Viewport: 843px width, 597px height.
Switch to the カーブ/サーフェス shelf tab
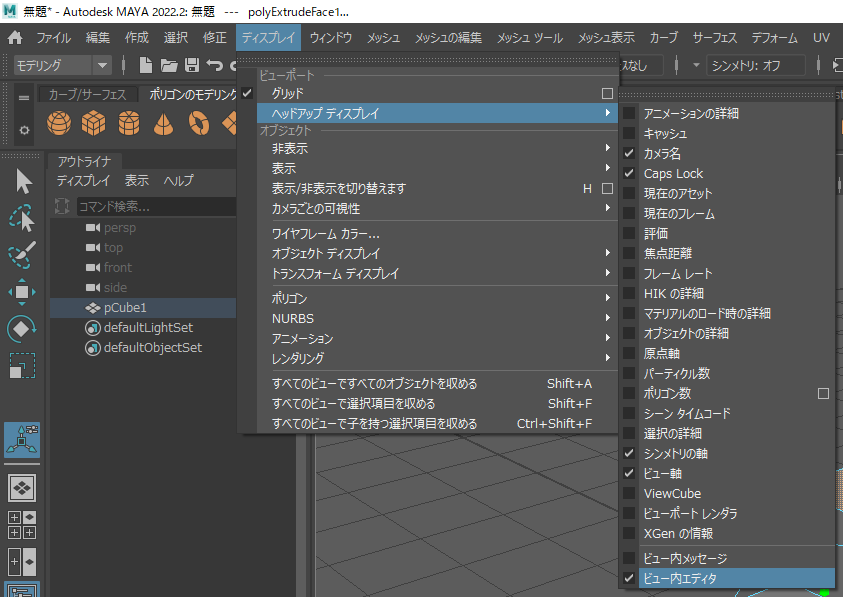pos(88,95)
